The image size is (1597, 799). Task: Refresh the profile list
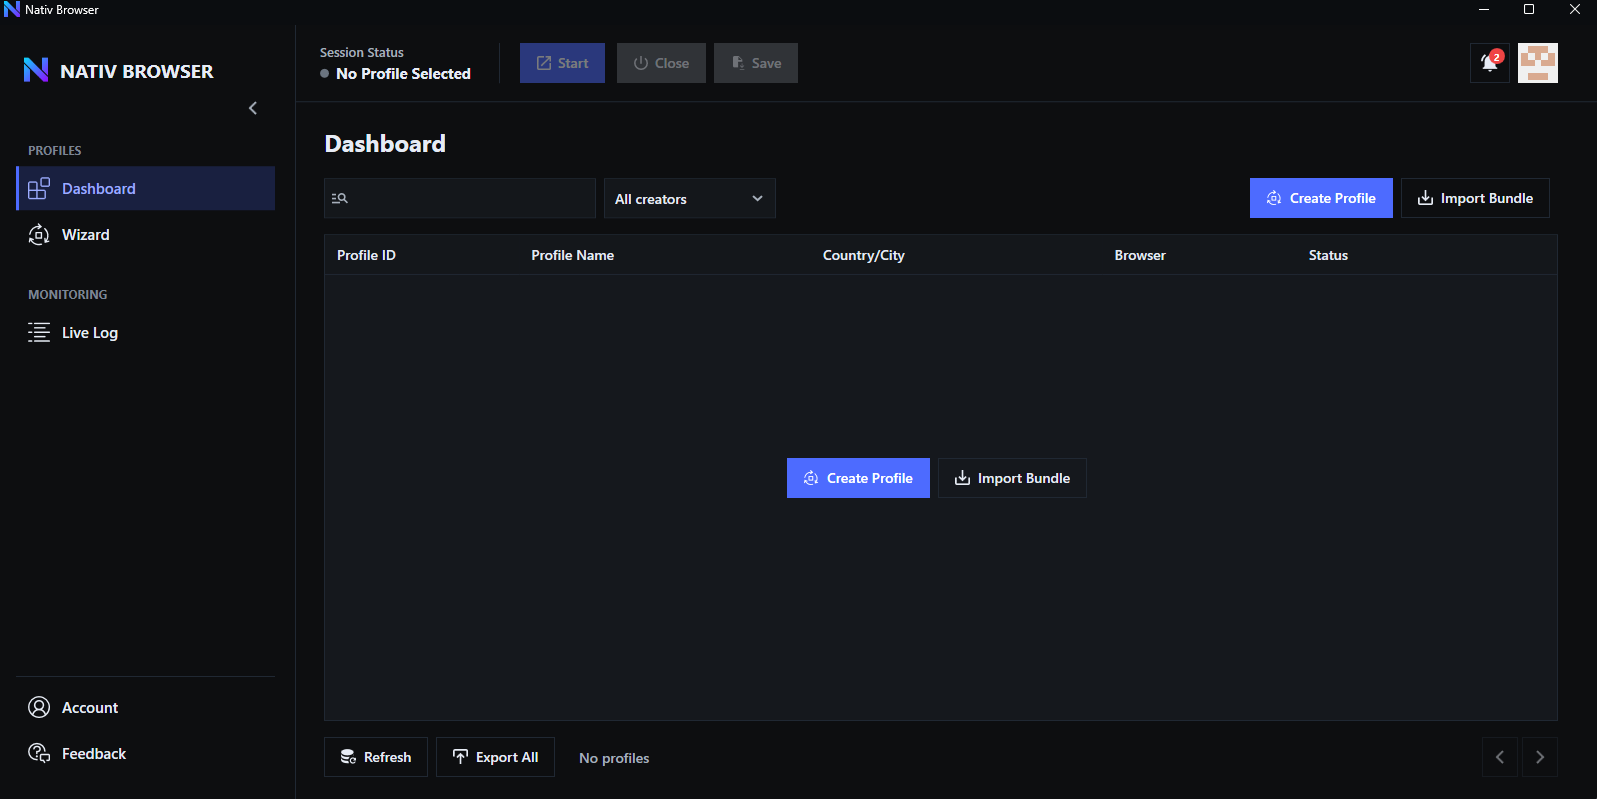click(x=376, y=757)
